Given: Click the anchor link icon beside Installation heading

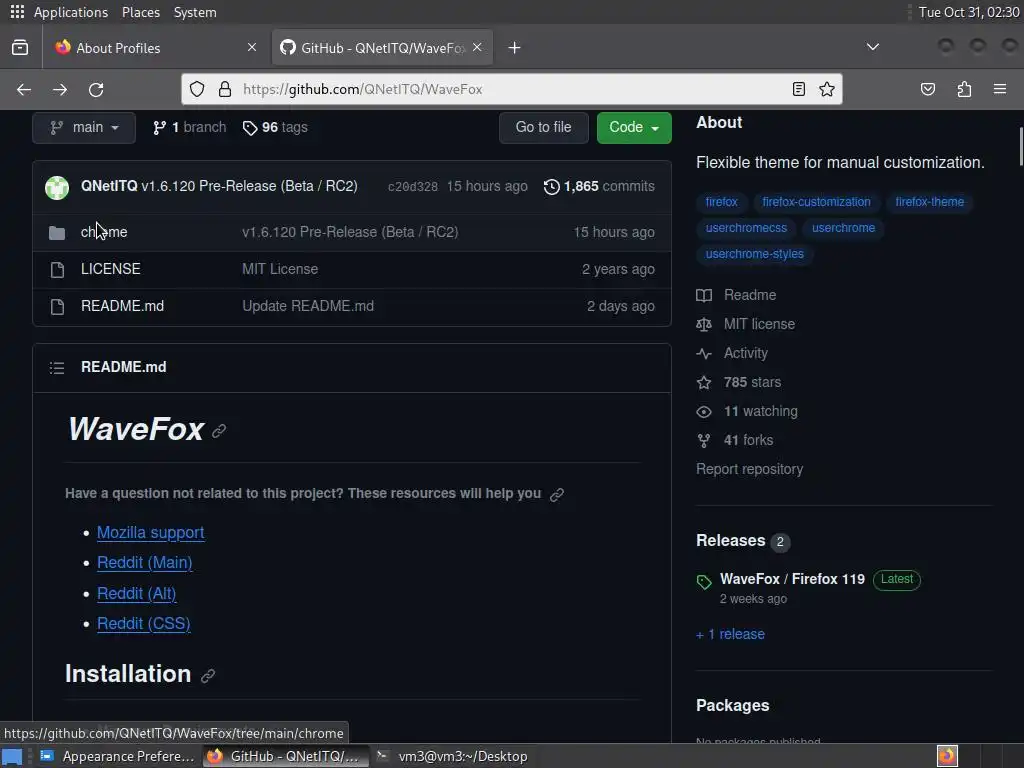Looking at the screenshot, I should tap(208, 676).
